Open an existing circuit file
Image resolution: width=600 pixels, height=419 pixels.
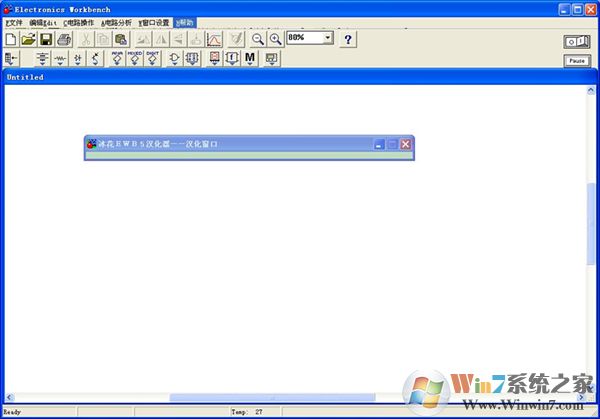(x=29, y=39)
